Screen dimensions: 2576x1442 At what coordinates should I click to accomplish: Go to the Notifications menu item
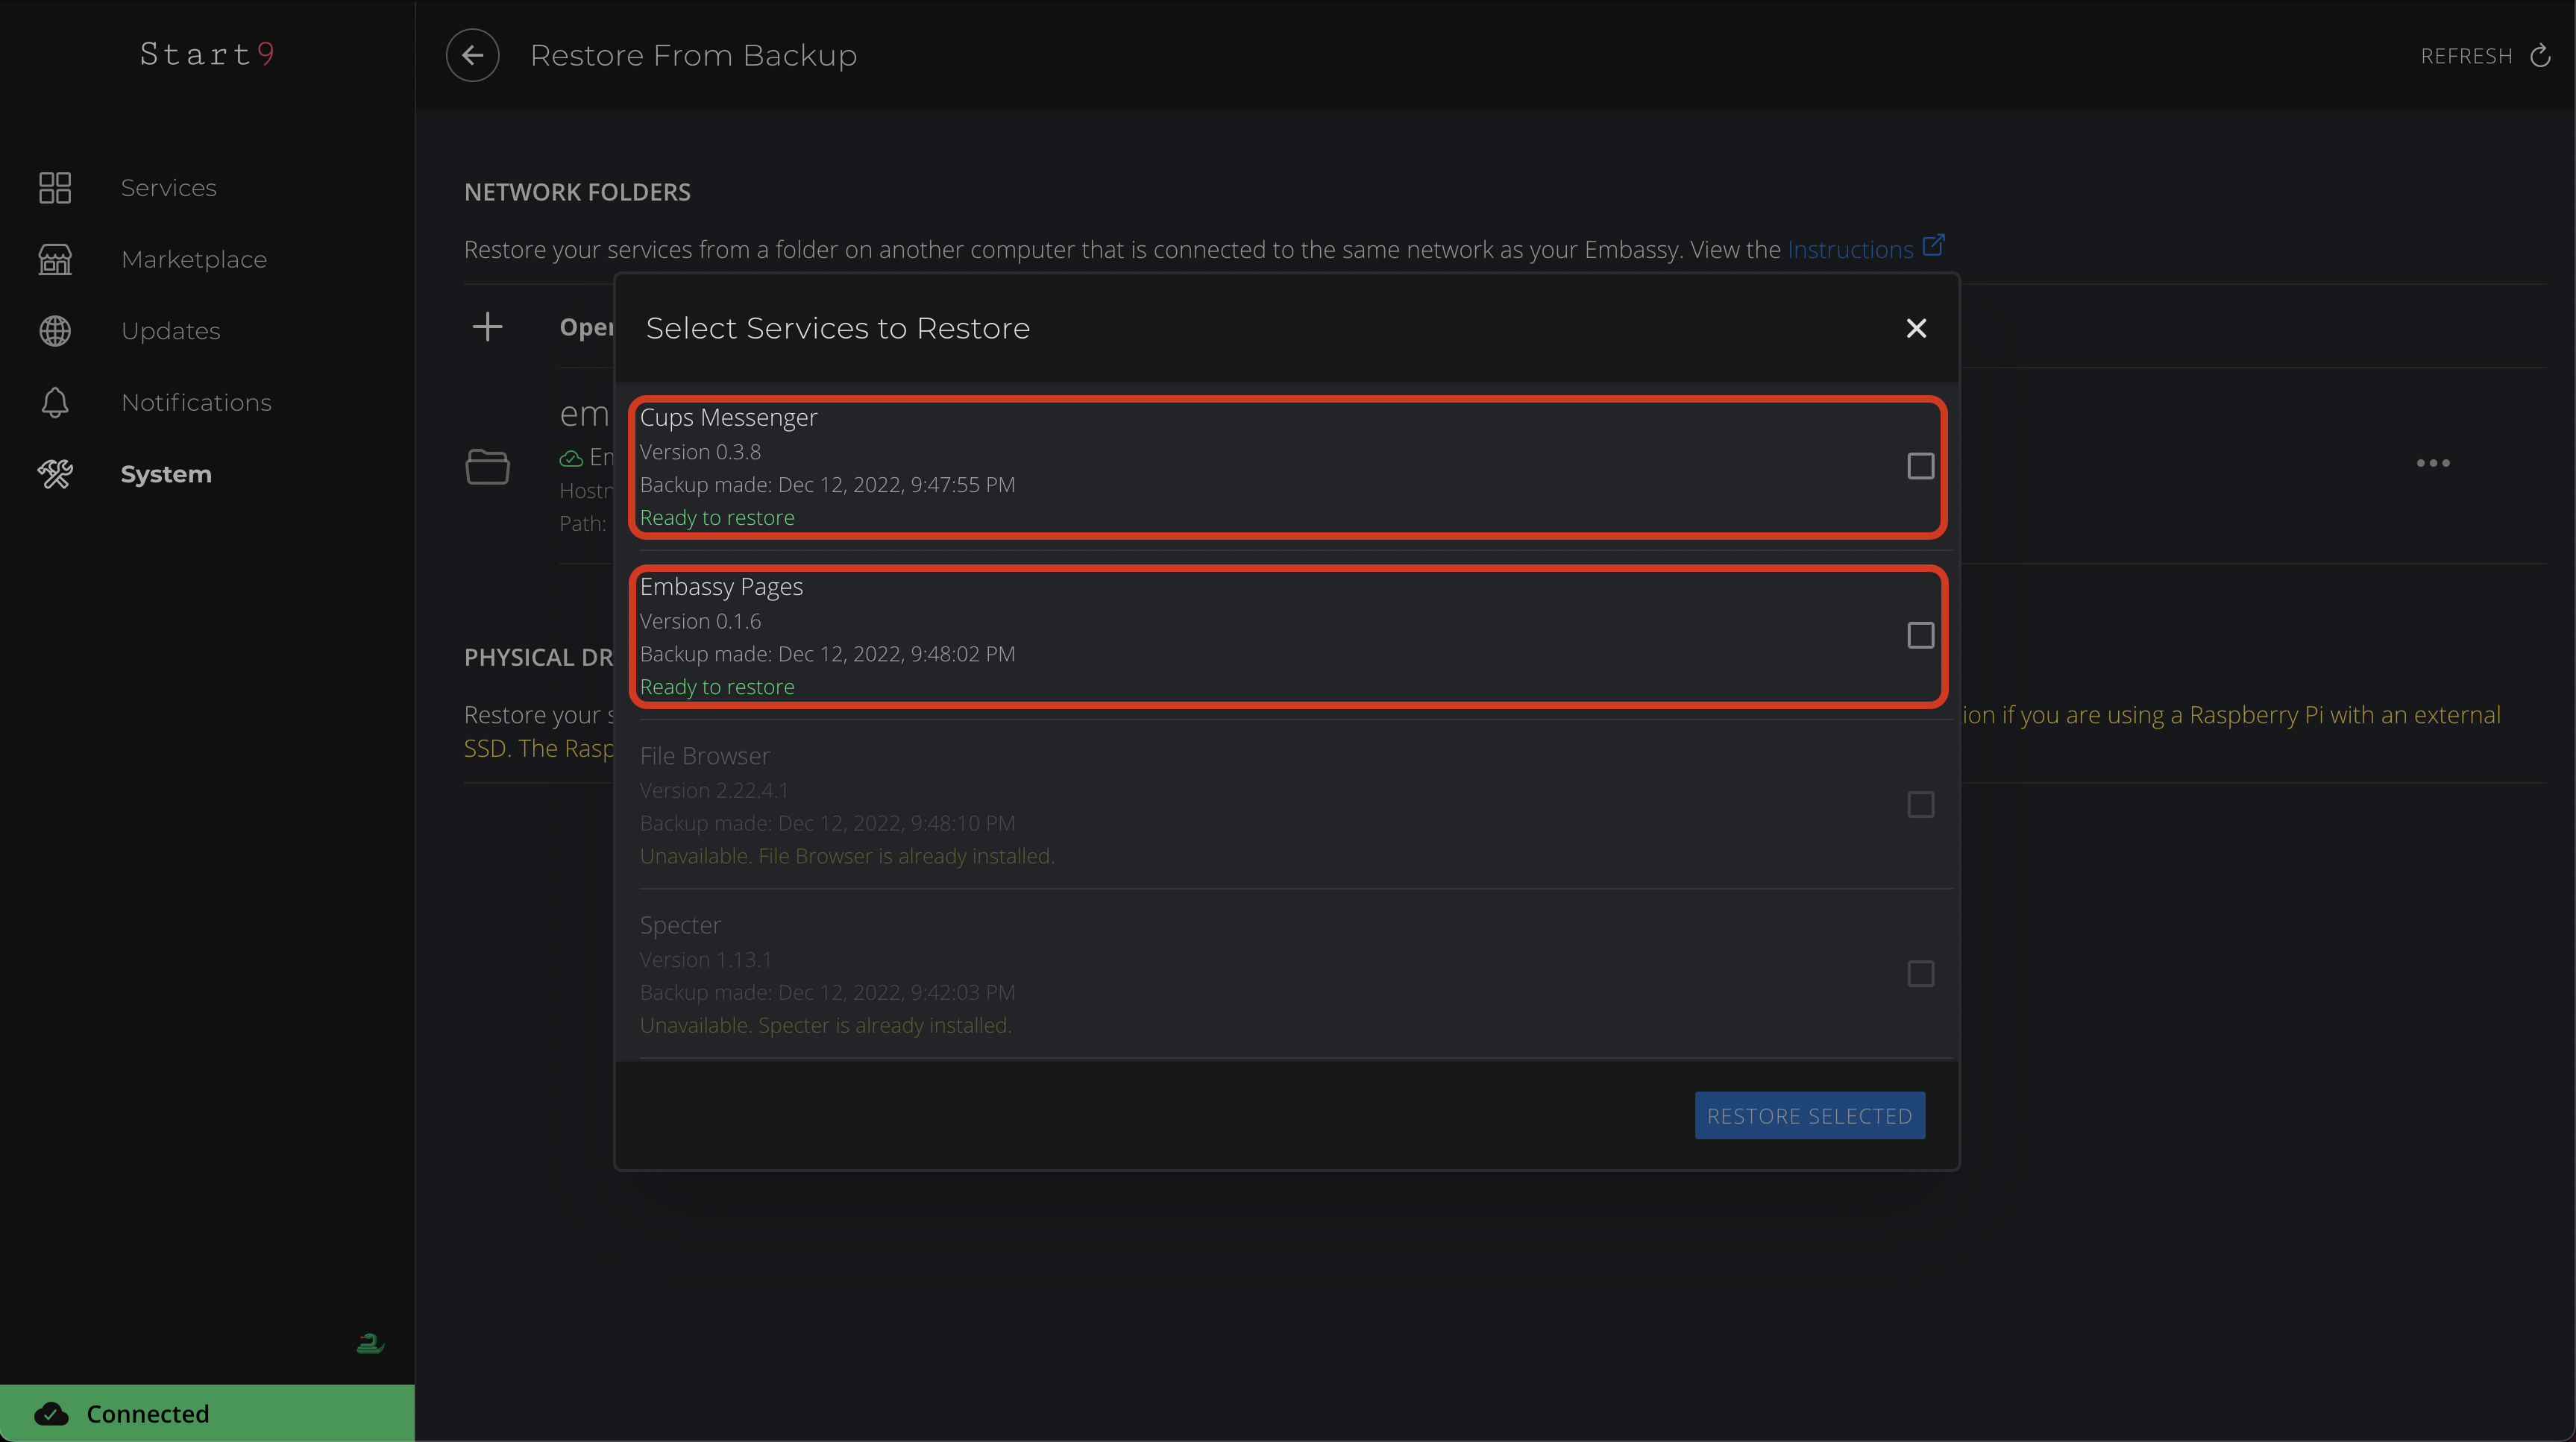(196, 403)
